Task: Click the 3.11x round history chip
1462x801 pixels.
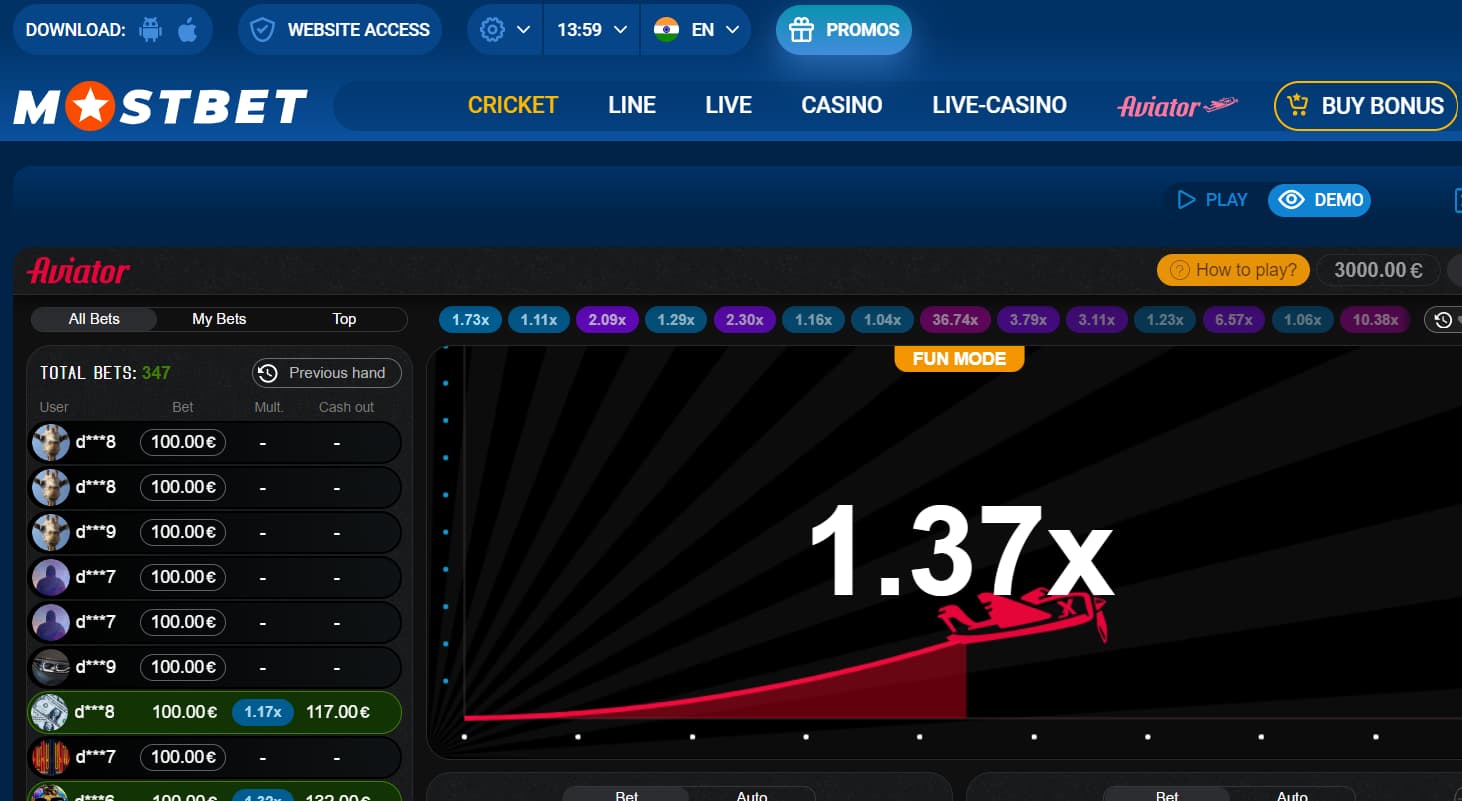Action: (x=1097, y=320)
